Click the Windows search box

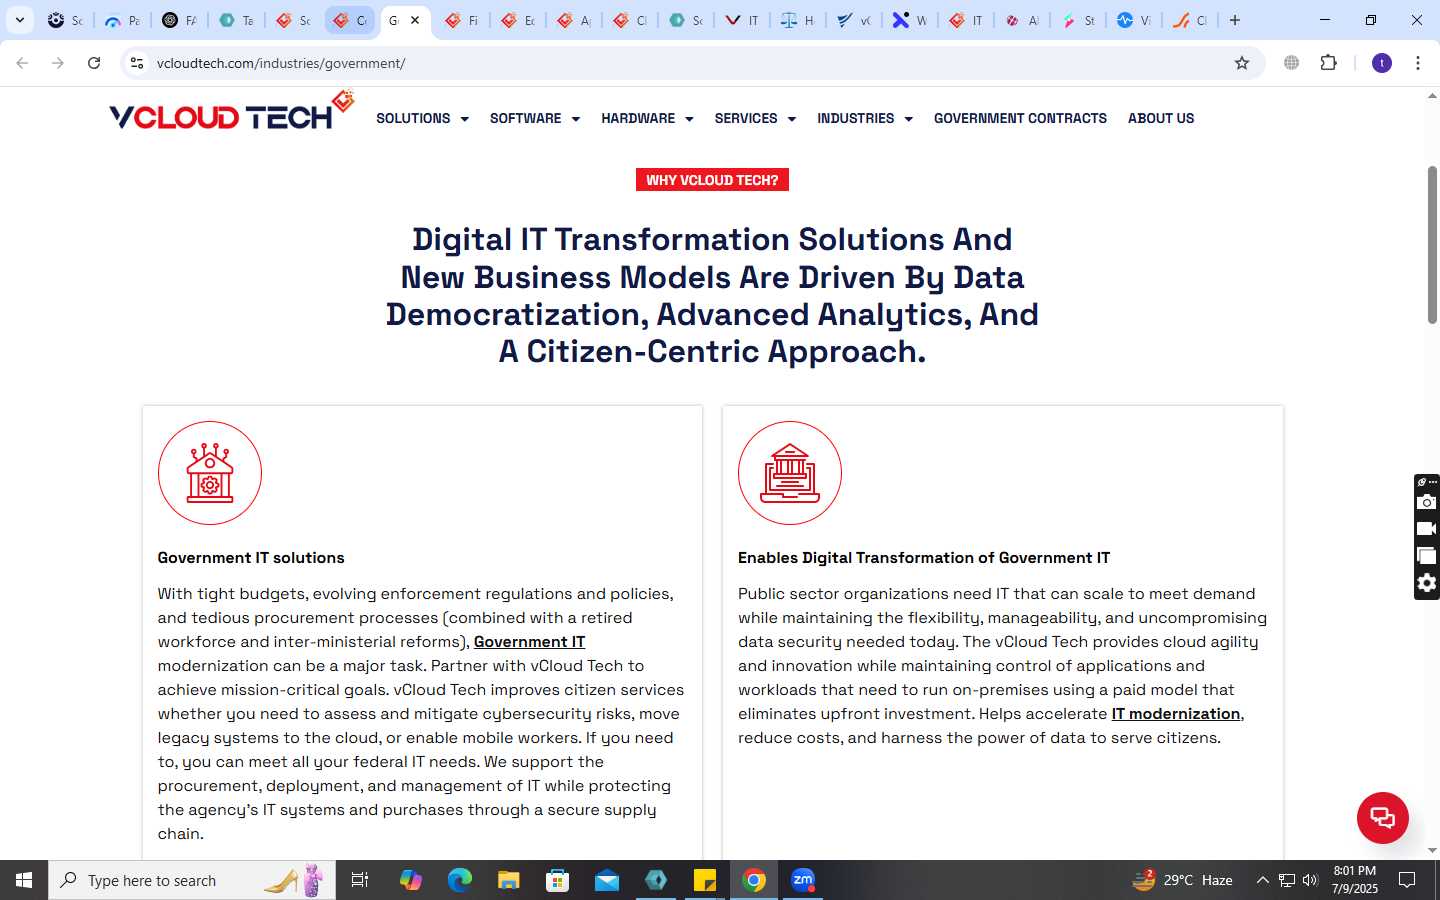(192, 880)
